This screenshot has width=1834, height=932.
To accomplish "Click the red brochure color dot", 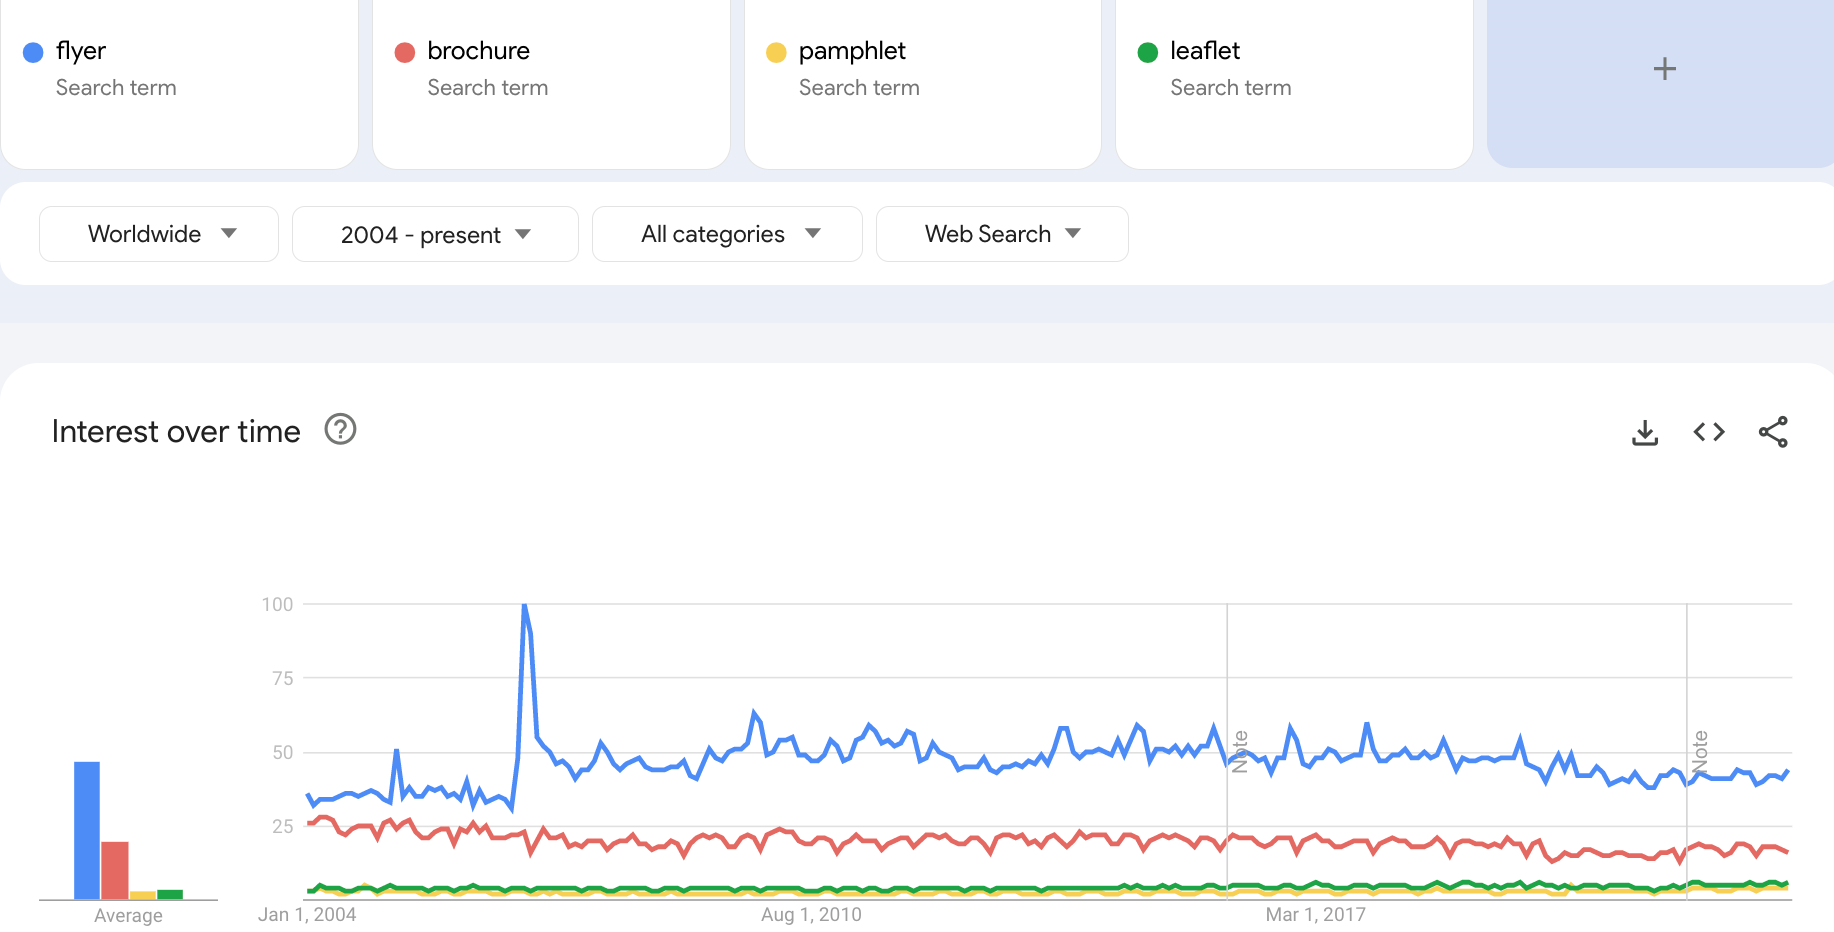I will click(x=405, y=53).
